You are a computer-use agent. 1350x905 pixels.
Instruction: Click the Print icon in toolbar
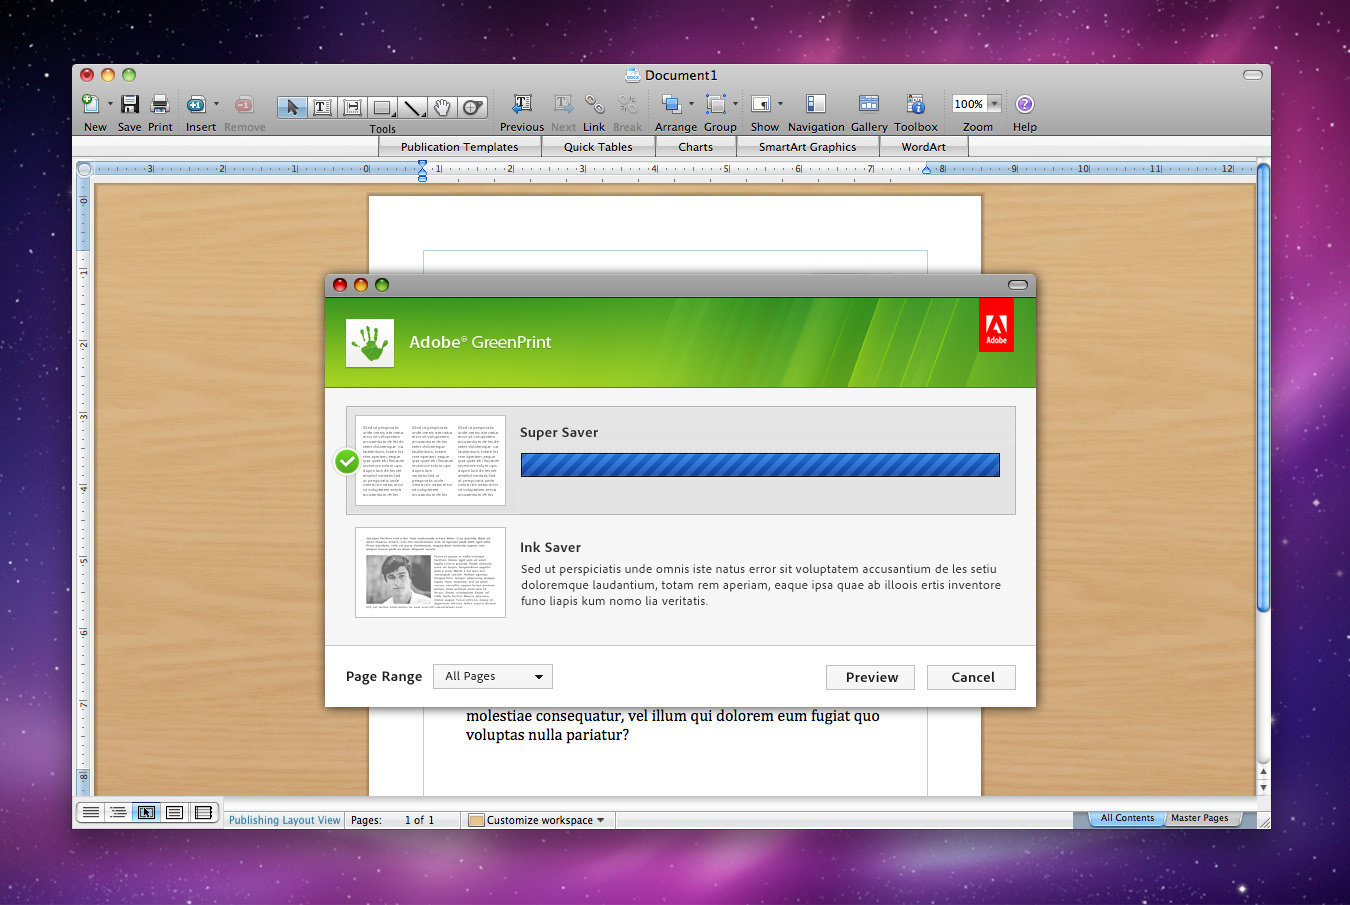pos(160,104)
